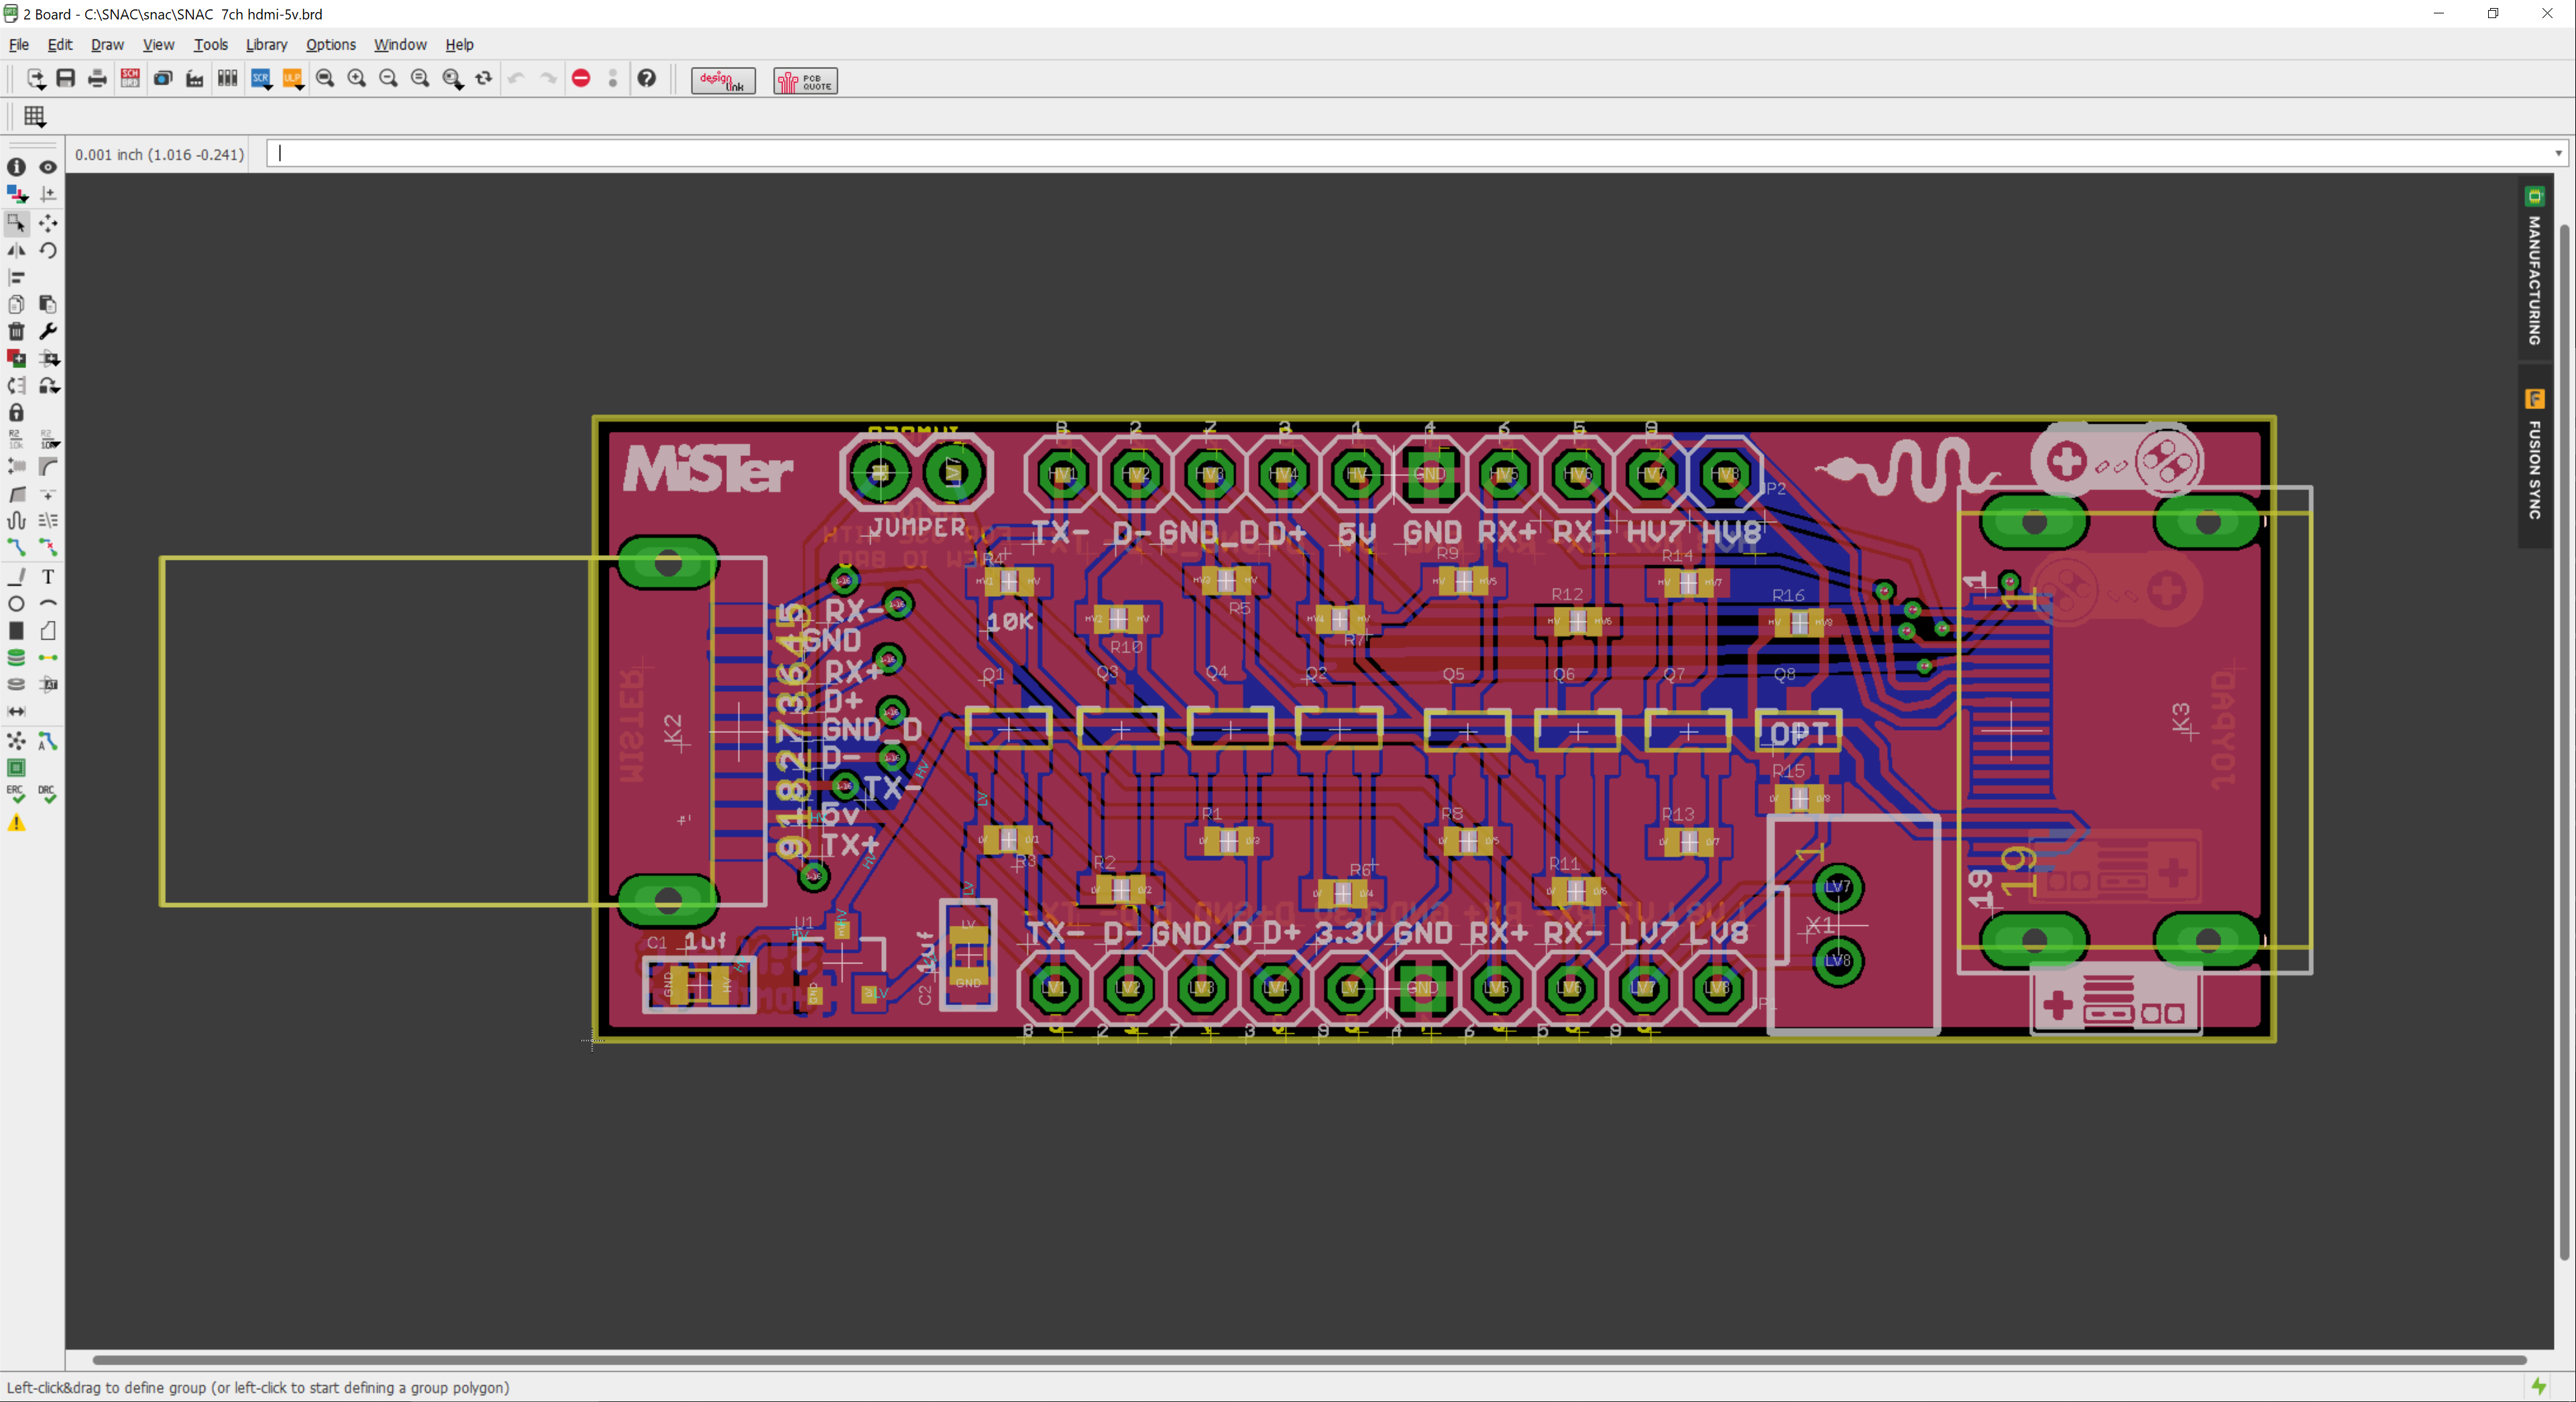
Task: Select the Rotate tool
Action: coord(47,250)
